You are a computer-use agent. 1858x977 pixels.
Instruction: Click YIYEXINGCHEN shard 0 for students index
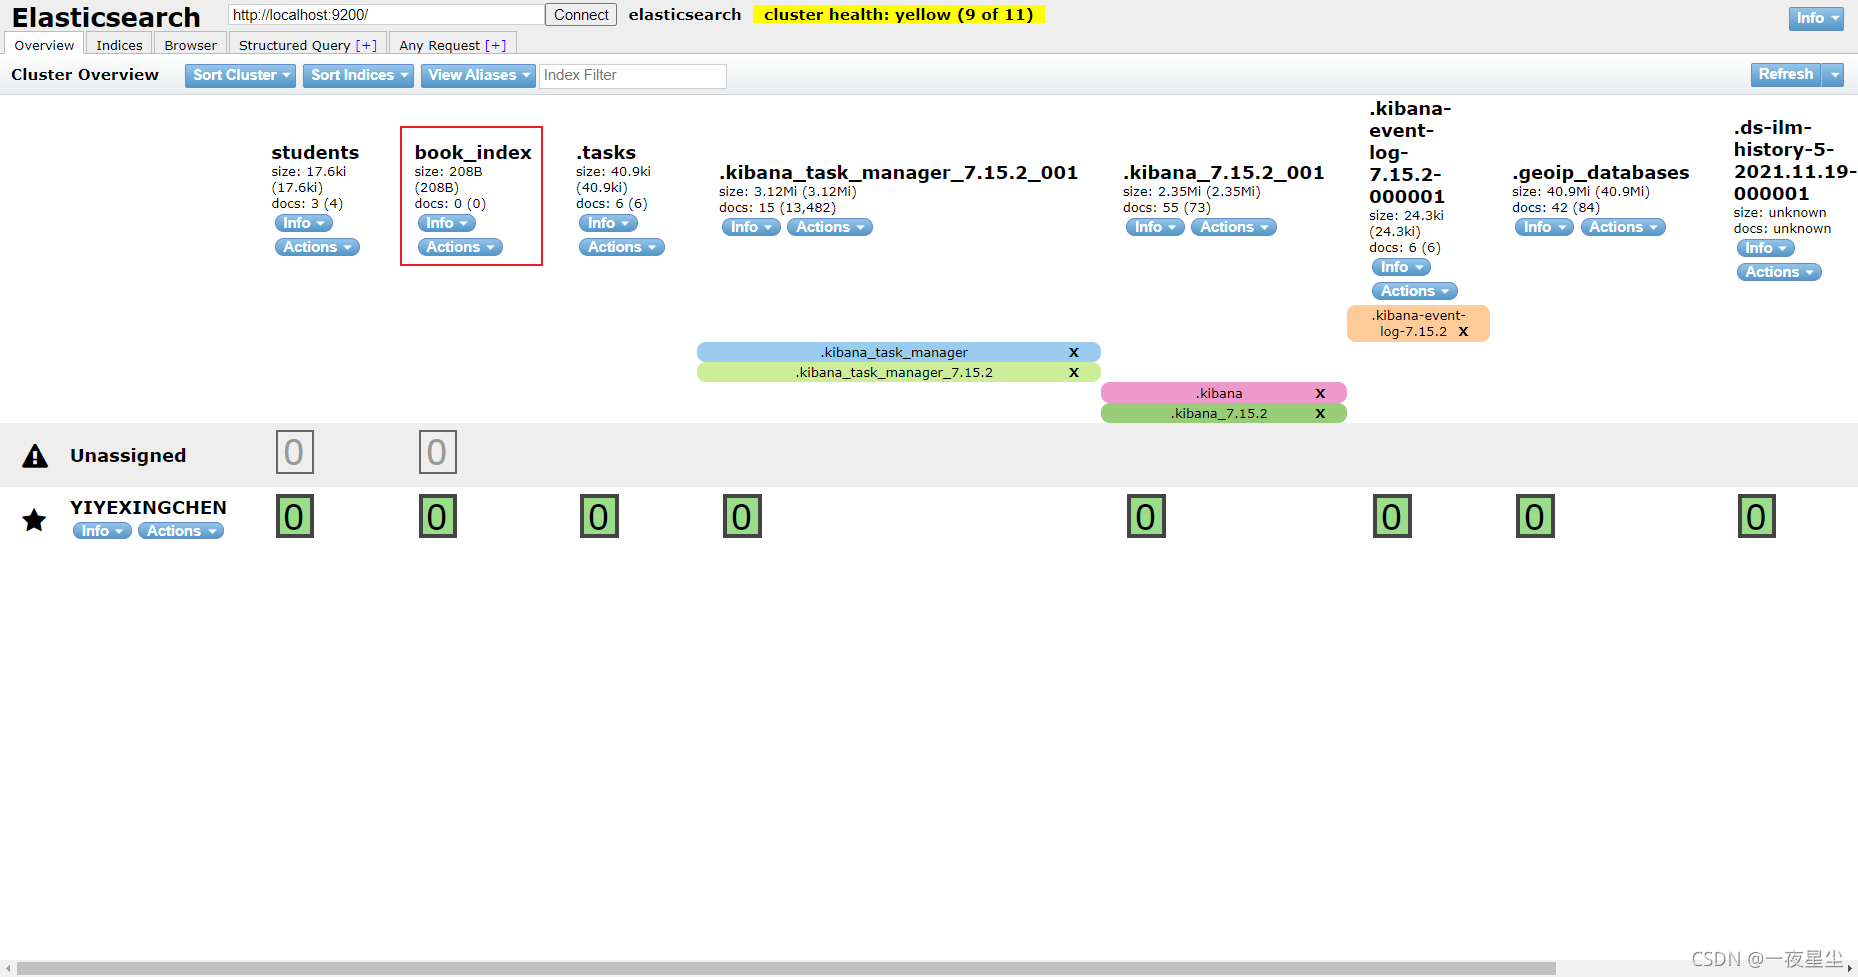pyautogui.click(x=294, y=516)
